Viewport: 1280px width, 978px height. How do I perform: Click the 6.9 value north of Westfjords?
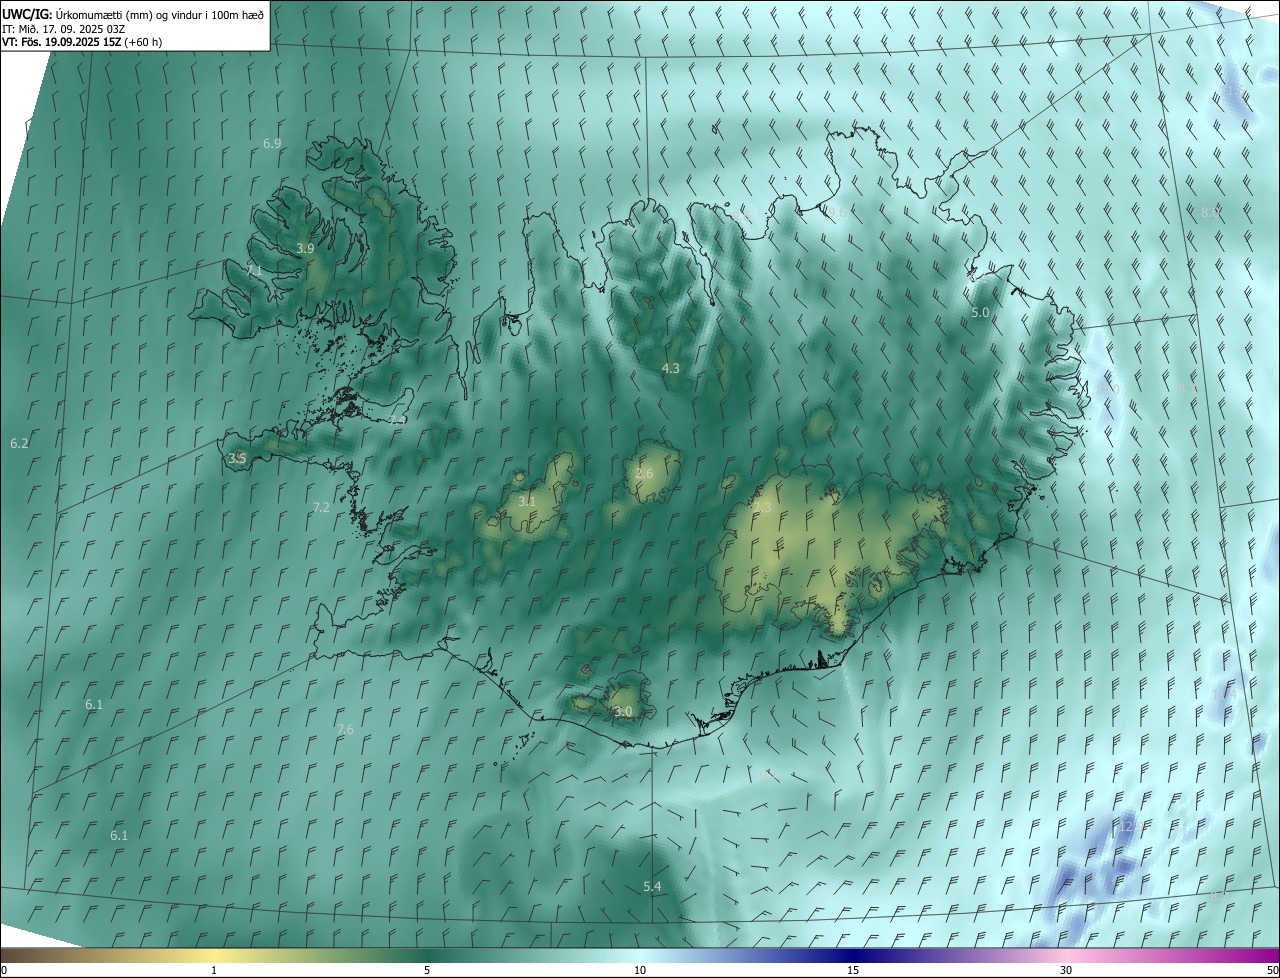pos(272,144)
